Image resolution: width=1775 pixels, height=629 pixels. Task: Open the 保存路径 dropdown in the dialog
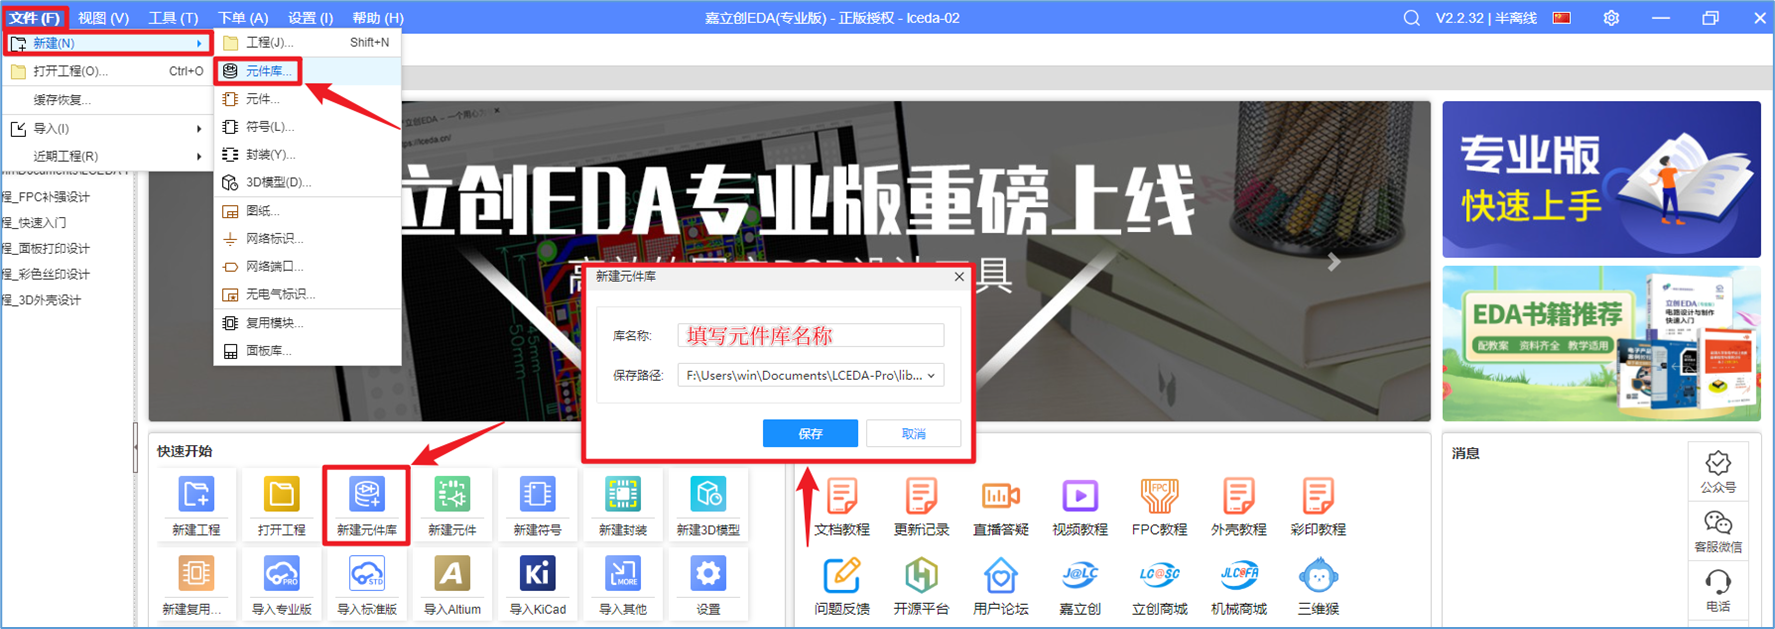[810, 375]
